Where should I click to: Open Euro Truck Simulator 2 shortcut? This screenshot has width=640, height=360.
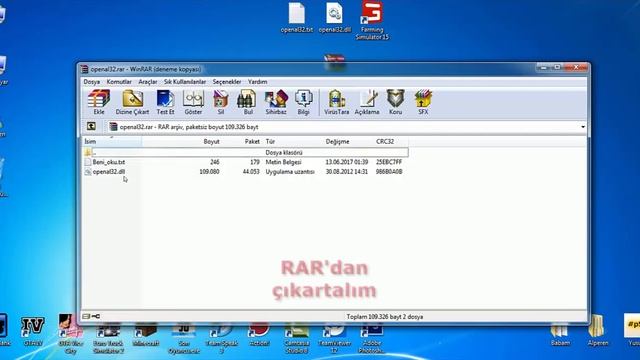[109, 337]
